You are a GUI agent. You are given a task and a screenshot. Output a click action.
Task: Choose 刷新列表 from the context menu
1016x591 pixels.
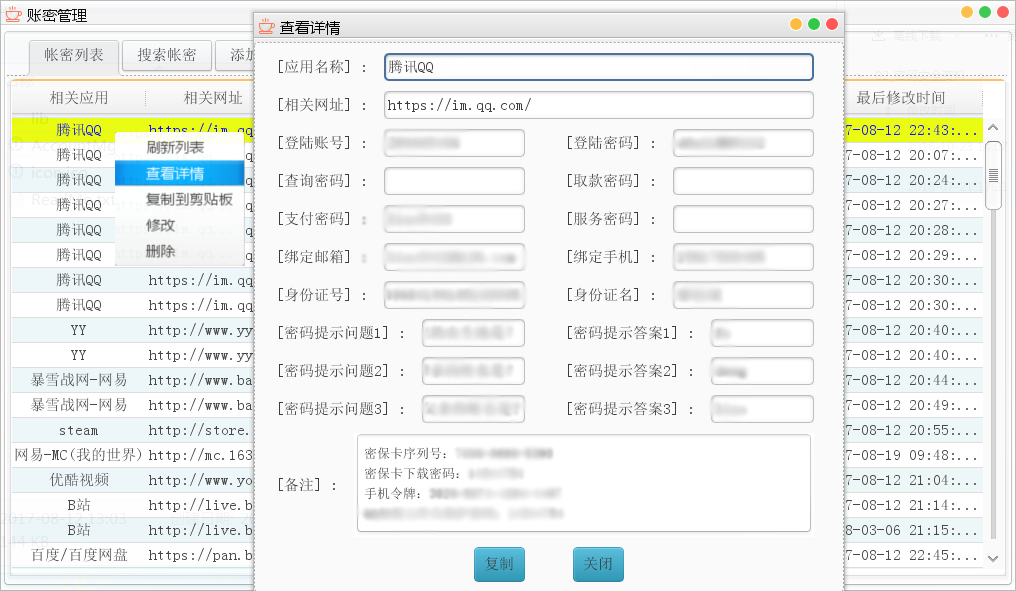(179, 148)
